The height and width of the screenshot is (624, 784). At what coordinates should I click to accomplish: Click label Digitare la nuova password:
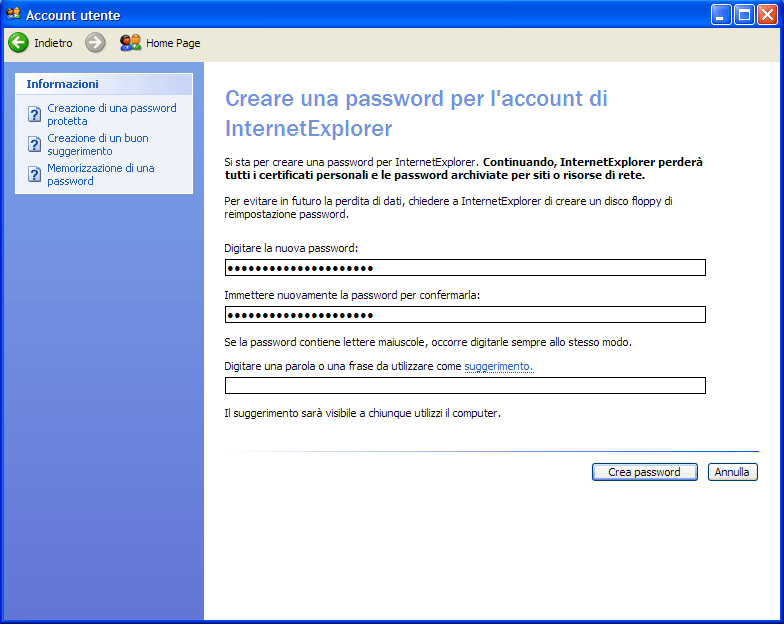pos(291,248)
